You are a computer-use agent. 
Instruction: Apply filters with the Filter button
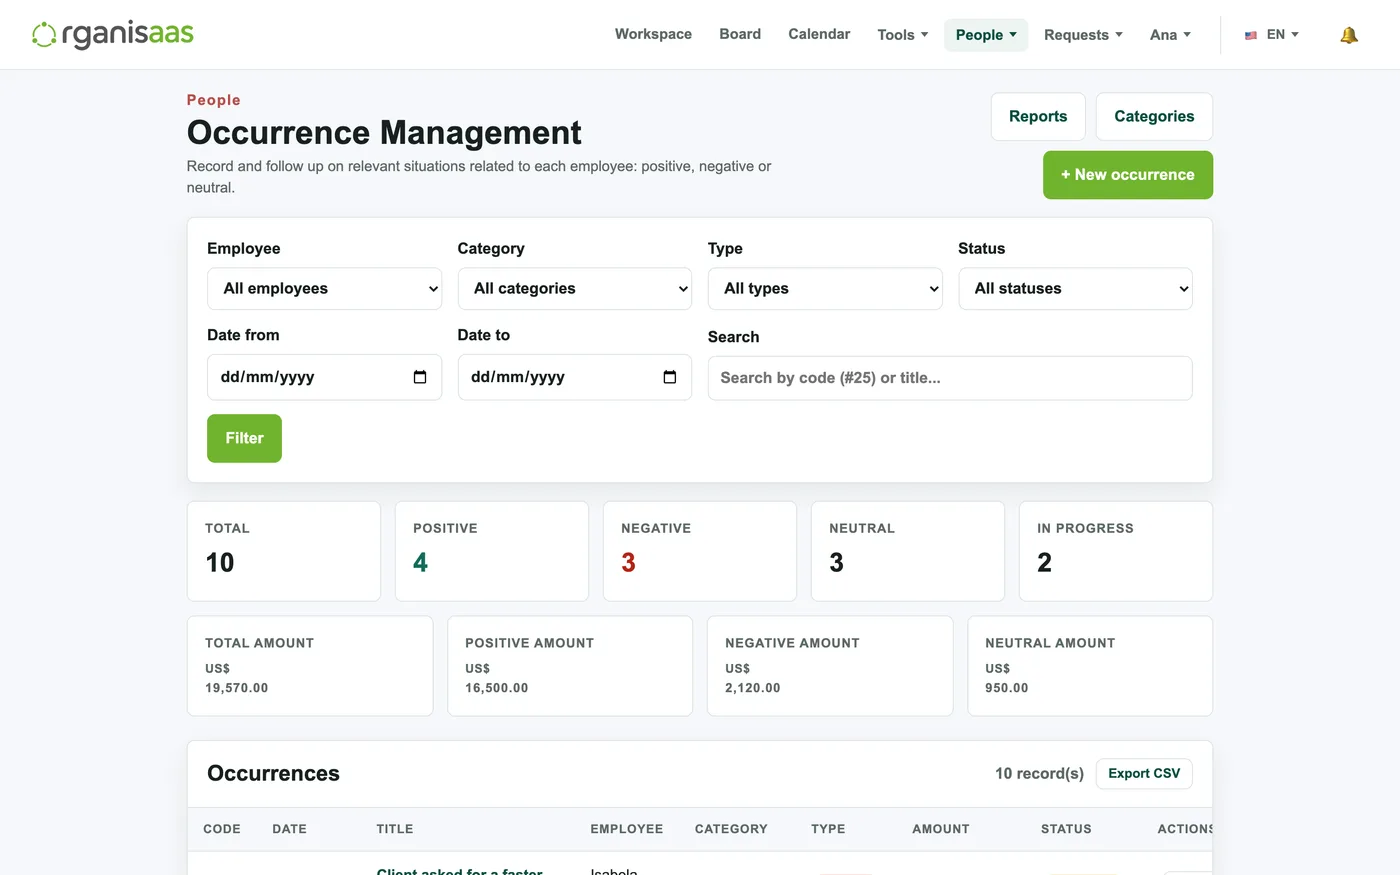tap(244, 439)
